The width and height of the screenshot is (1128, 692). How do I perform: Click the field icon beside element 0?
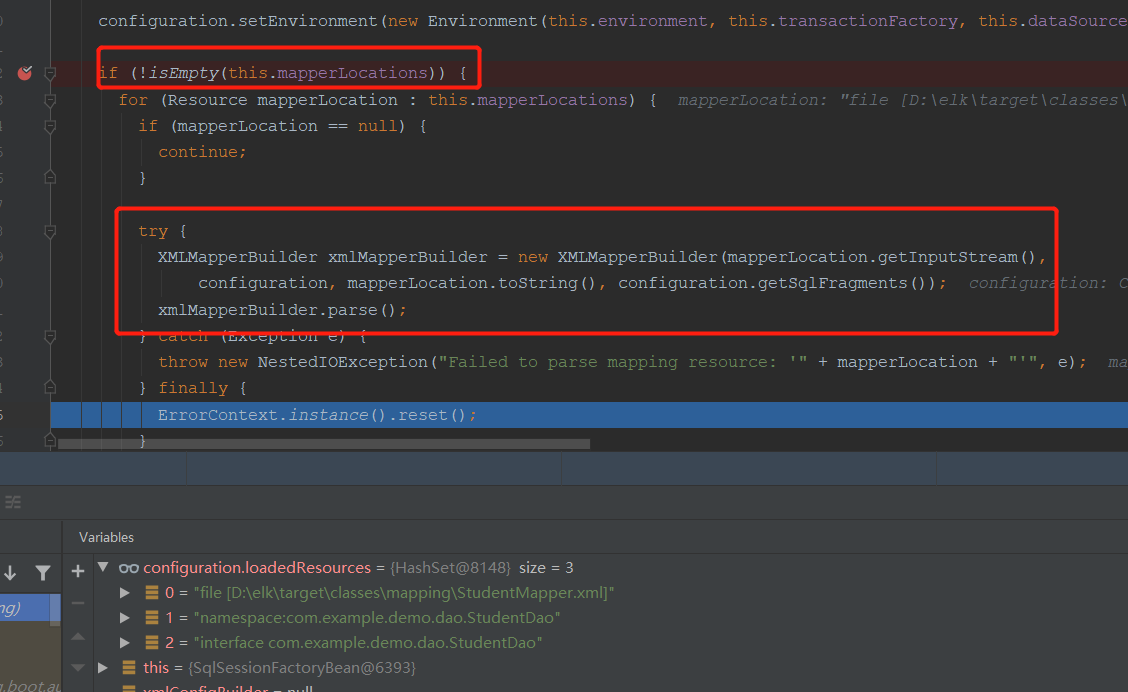(x=152, y=593)
